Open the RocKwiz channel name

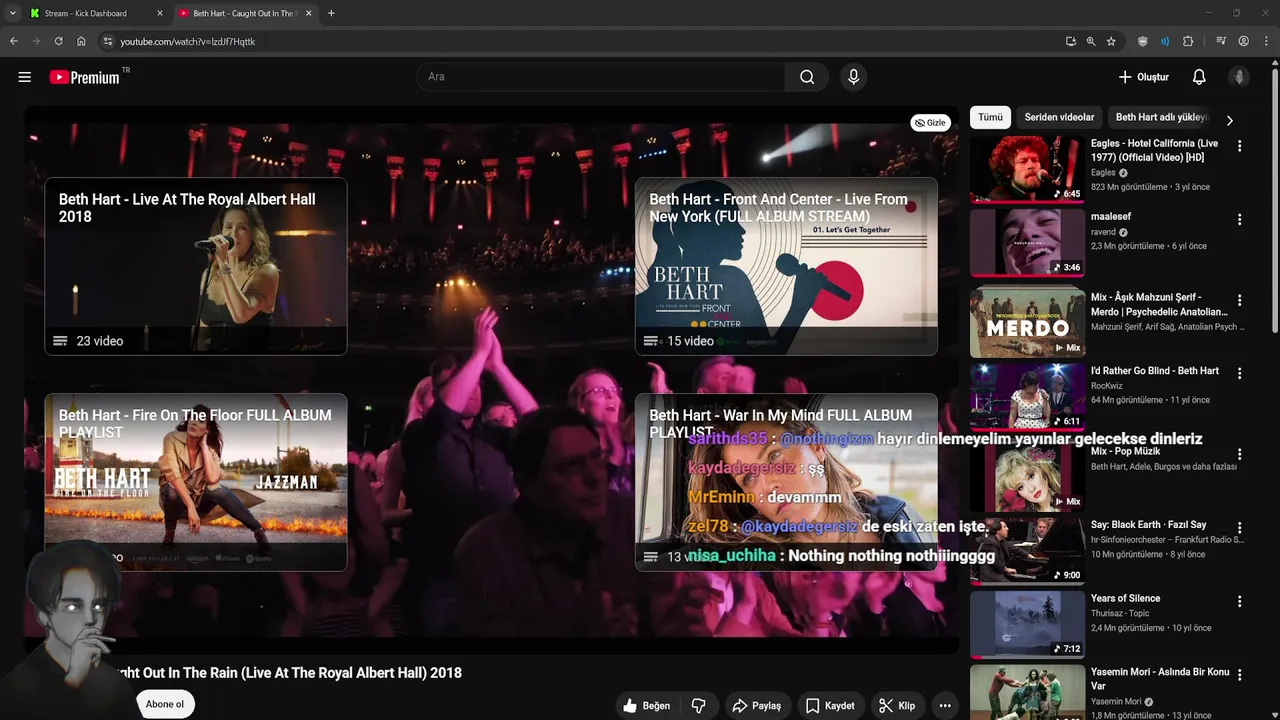click(x=1107, y=386)
